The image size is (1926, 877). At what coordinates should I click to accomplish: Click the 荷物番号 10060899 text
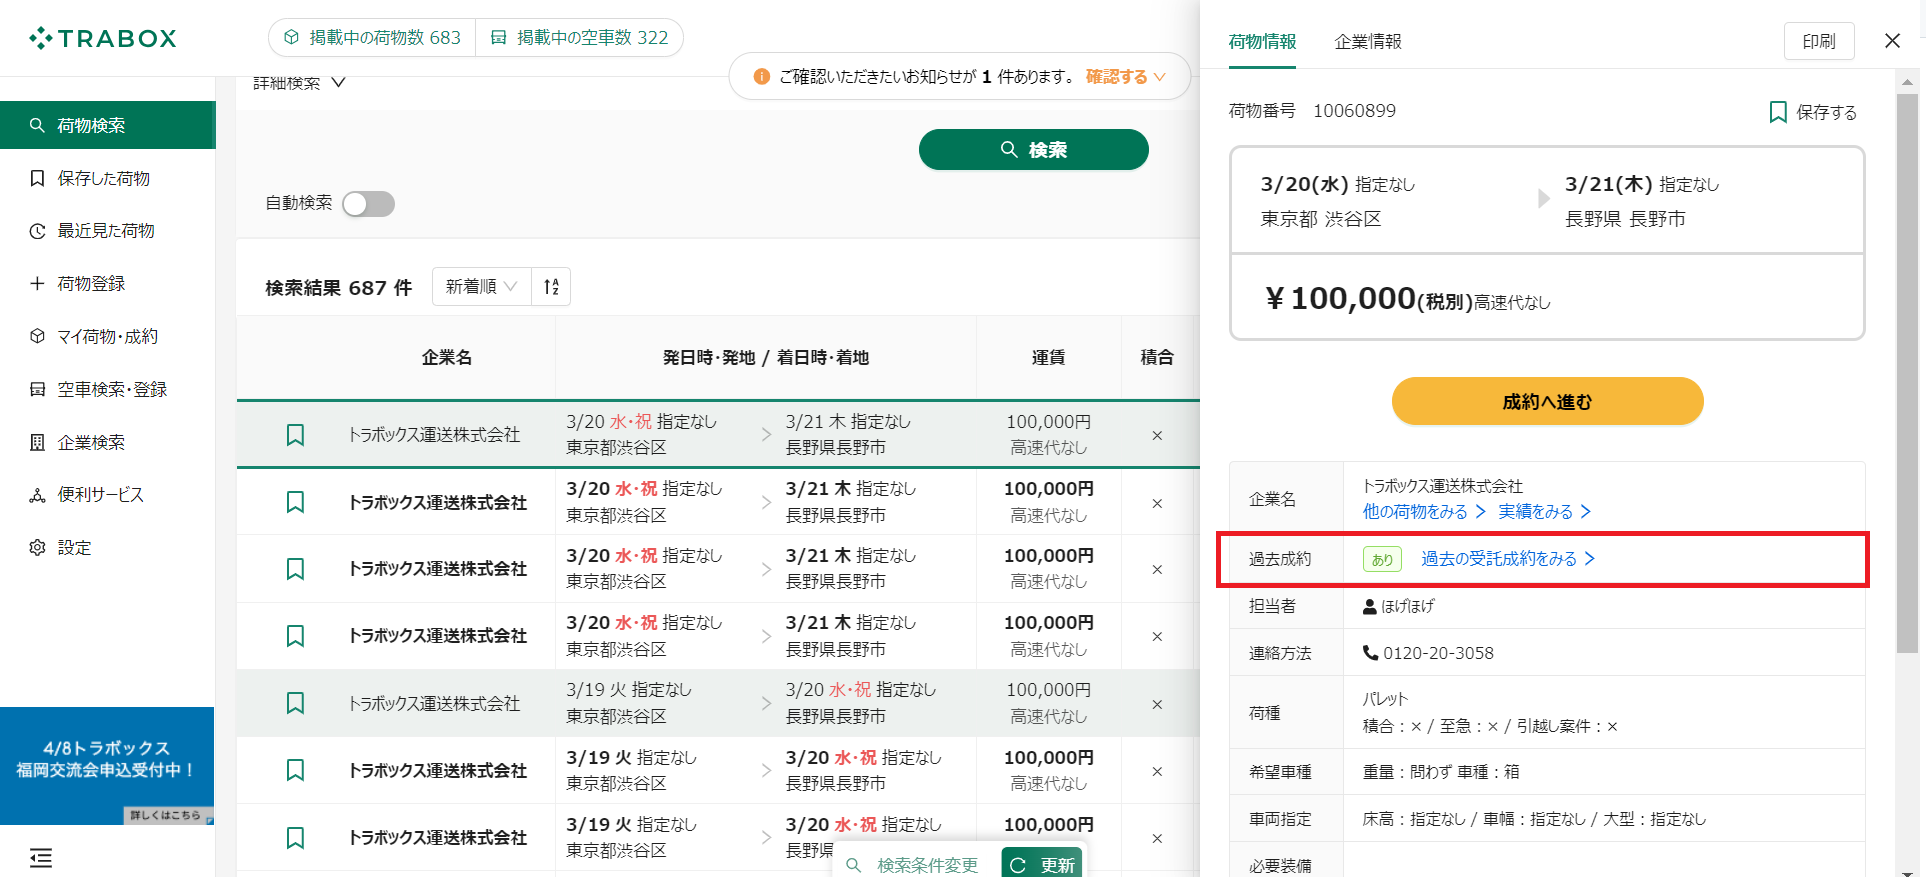coord(1312,111)
